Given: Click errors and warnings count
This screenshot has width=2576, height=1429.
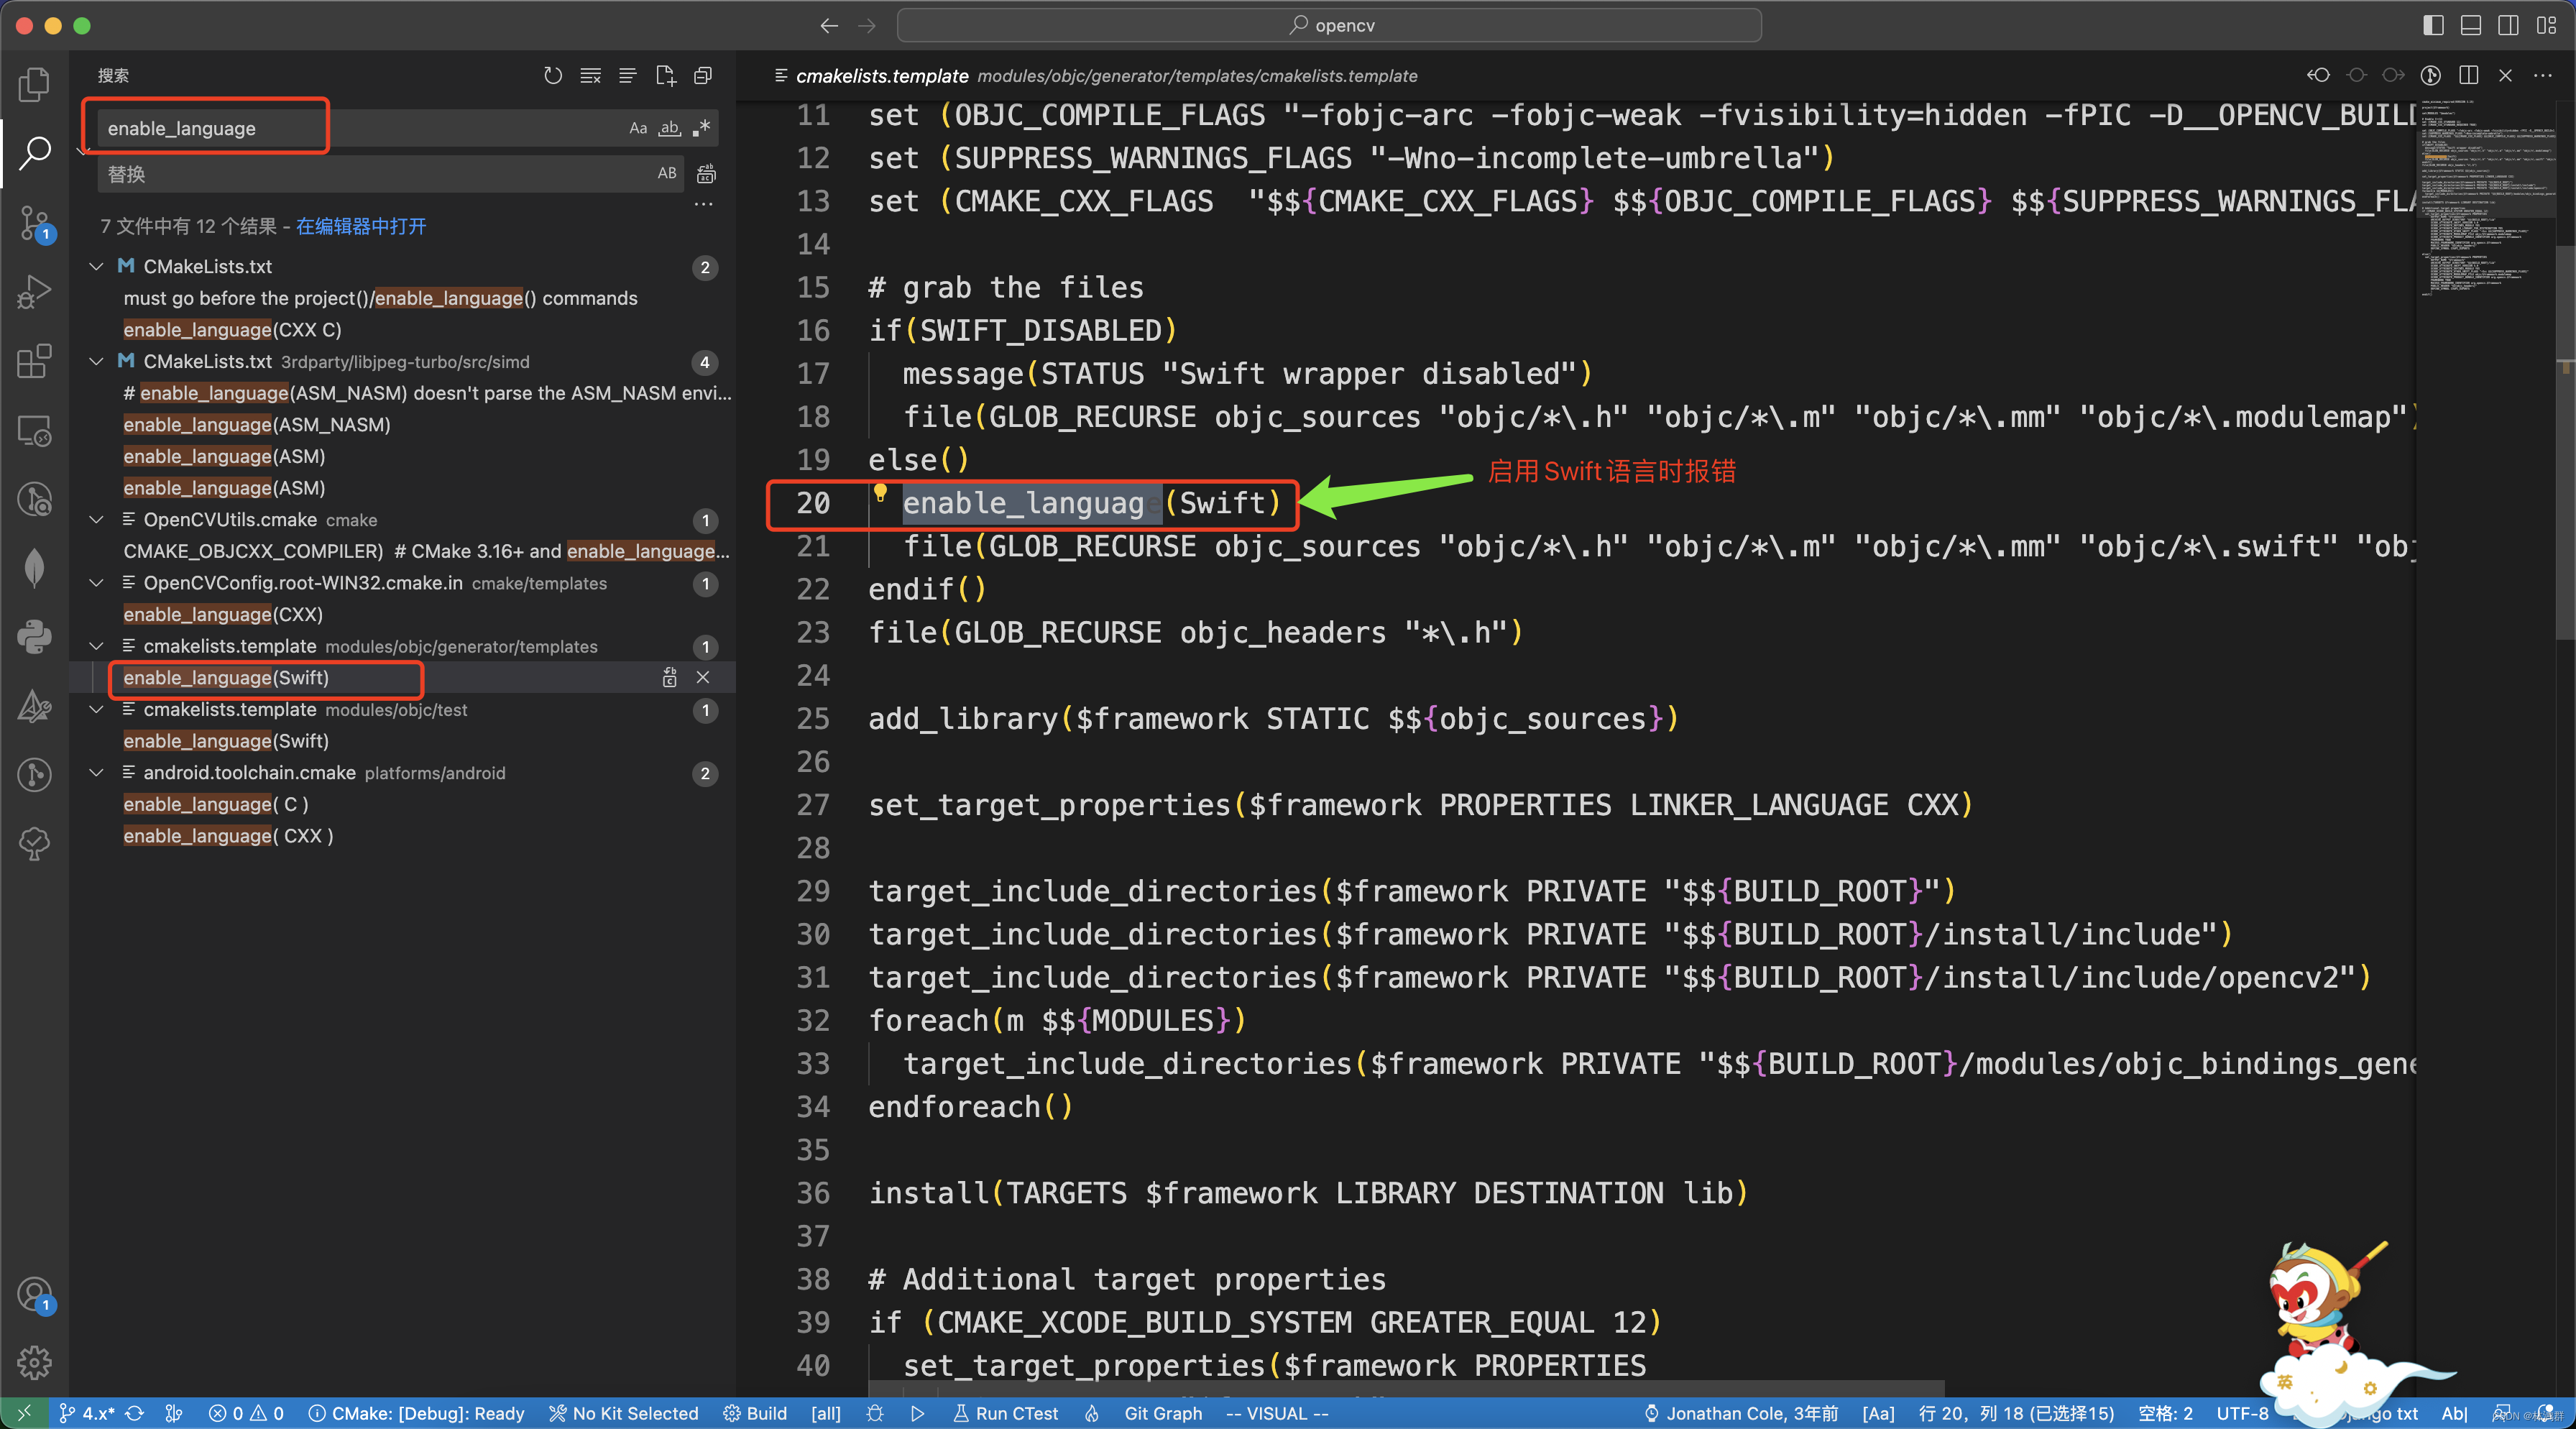Looking at the screenshot, I should click(x=246, y=1413).
